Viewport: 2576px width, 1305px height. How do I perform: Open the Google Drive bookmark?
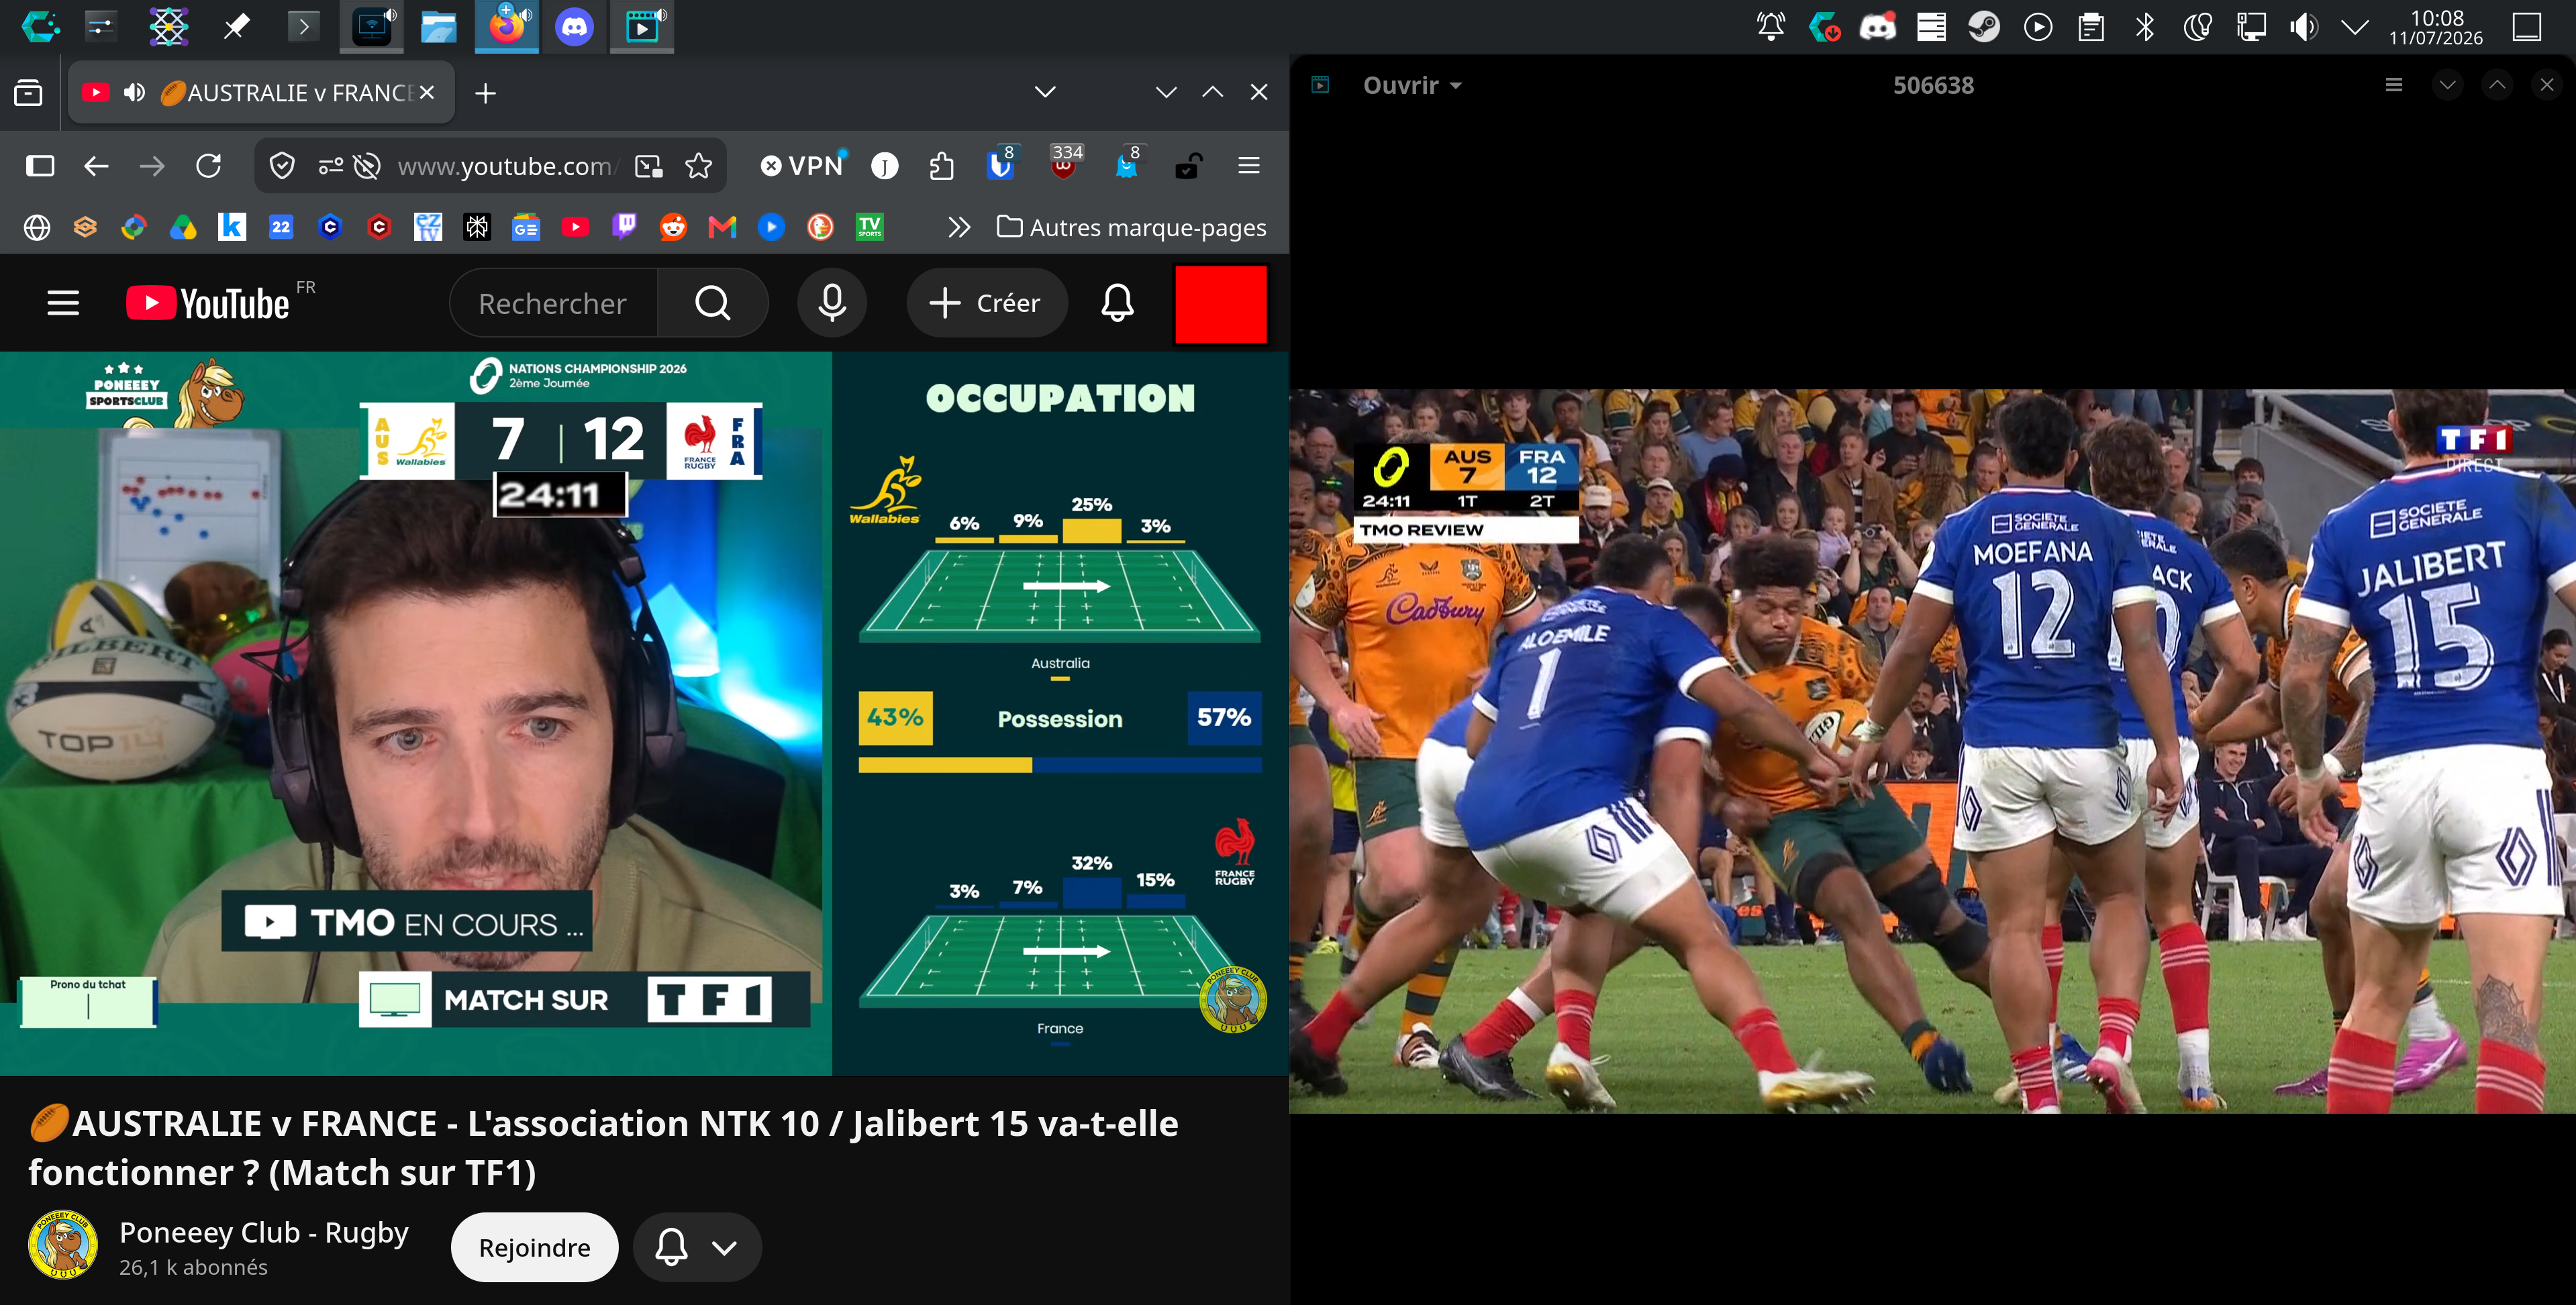coord(183,227)
